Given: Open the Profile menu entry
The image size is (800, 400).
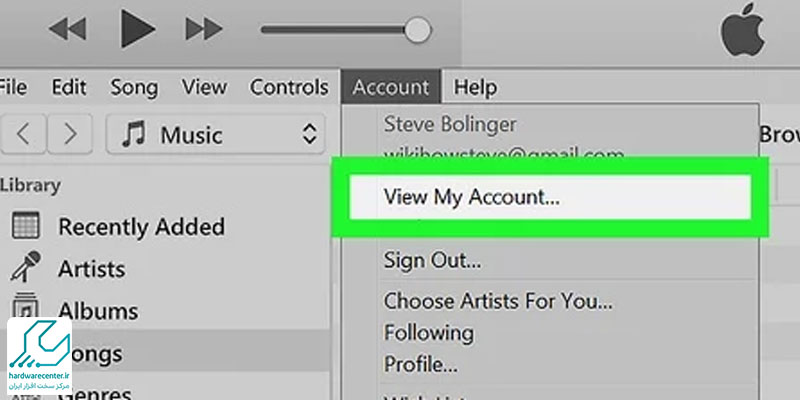Looking at the screenshot, I should pos(420,364).
